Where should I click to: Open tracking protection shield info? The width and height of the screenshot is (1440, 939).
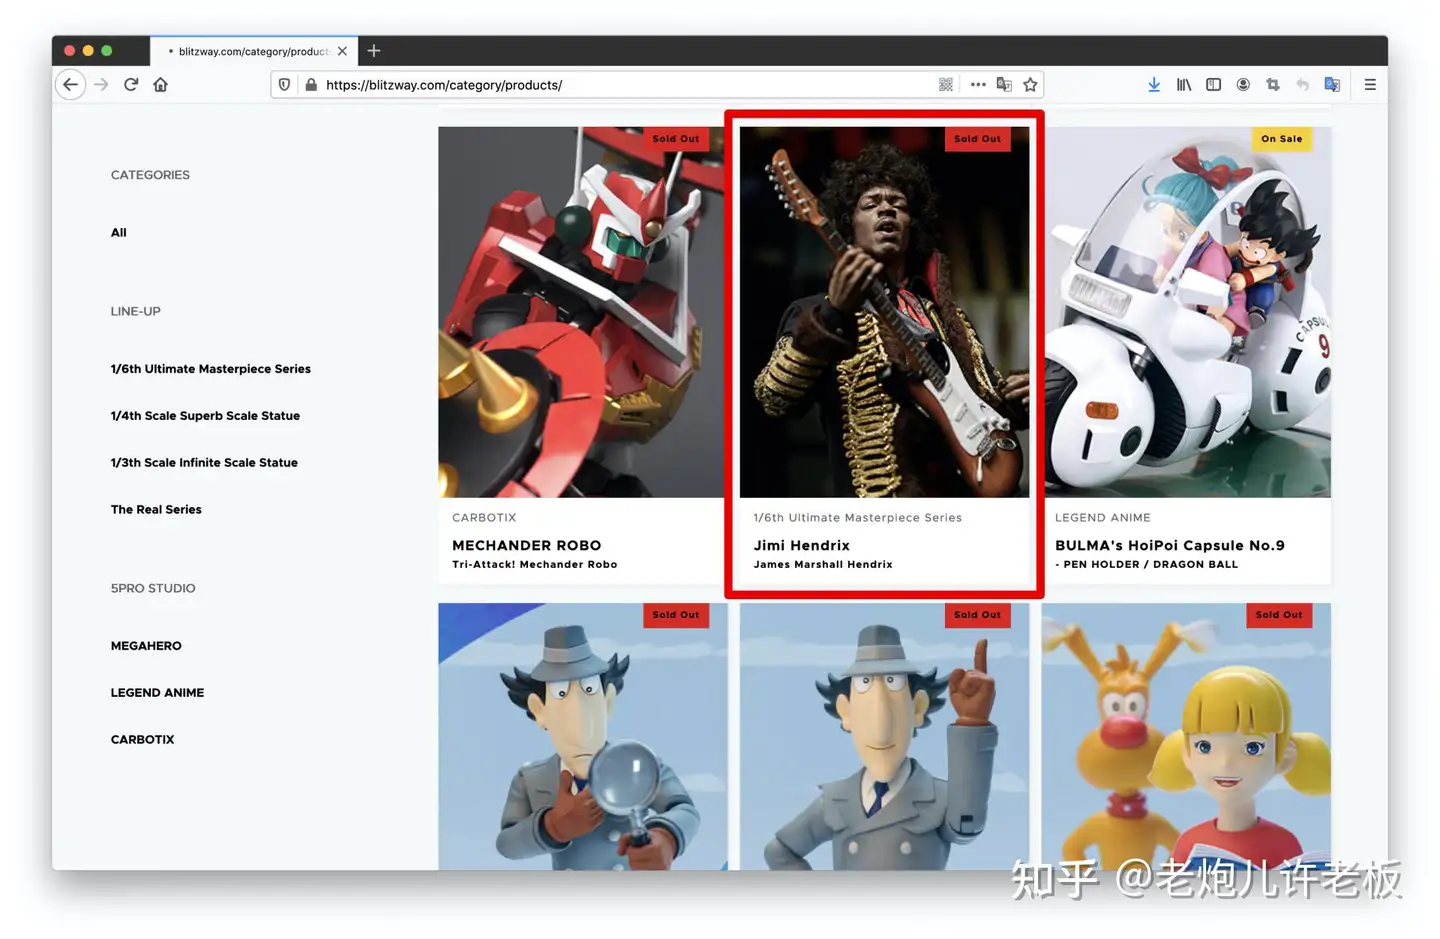click(285, 85)
